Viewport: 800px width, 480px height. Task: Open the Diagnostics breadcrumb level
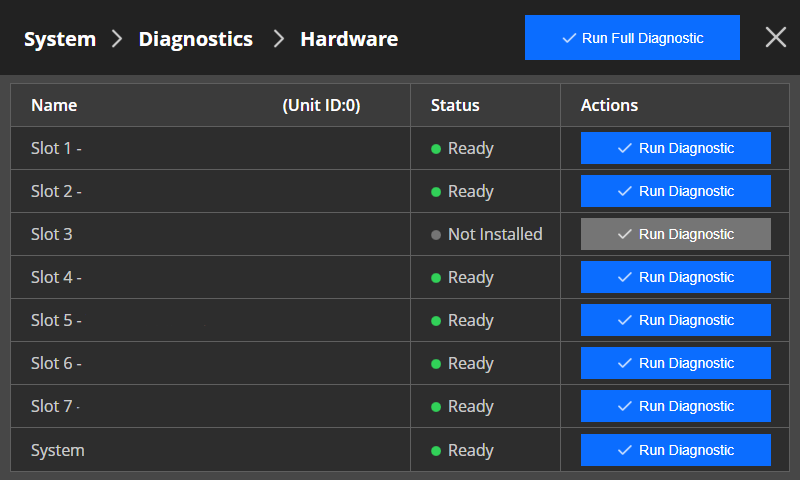196,39
